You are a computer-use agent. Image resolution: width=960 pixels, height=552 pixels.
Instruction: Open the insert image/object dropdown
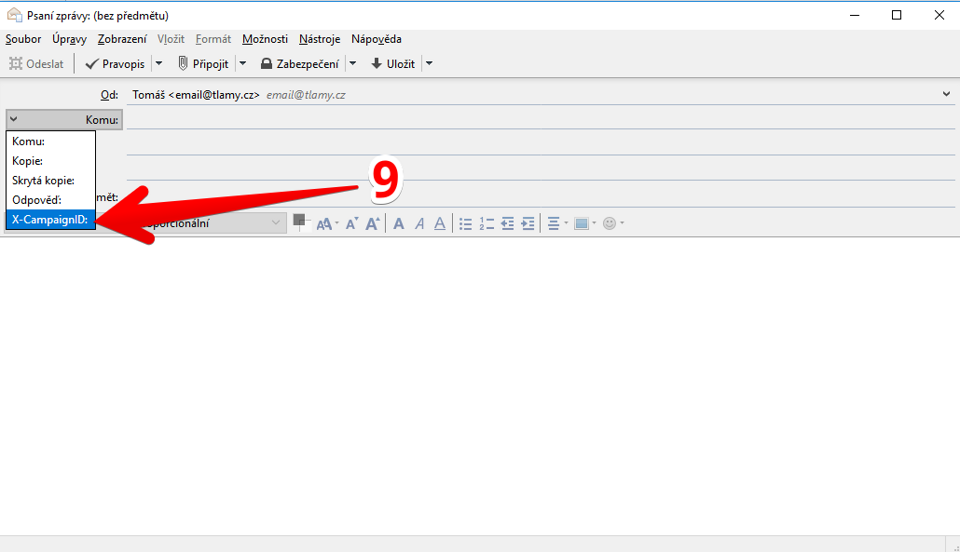585,224
